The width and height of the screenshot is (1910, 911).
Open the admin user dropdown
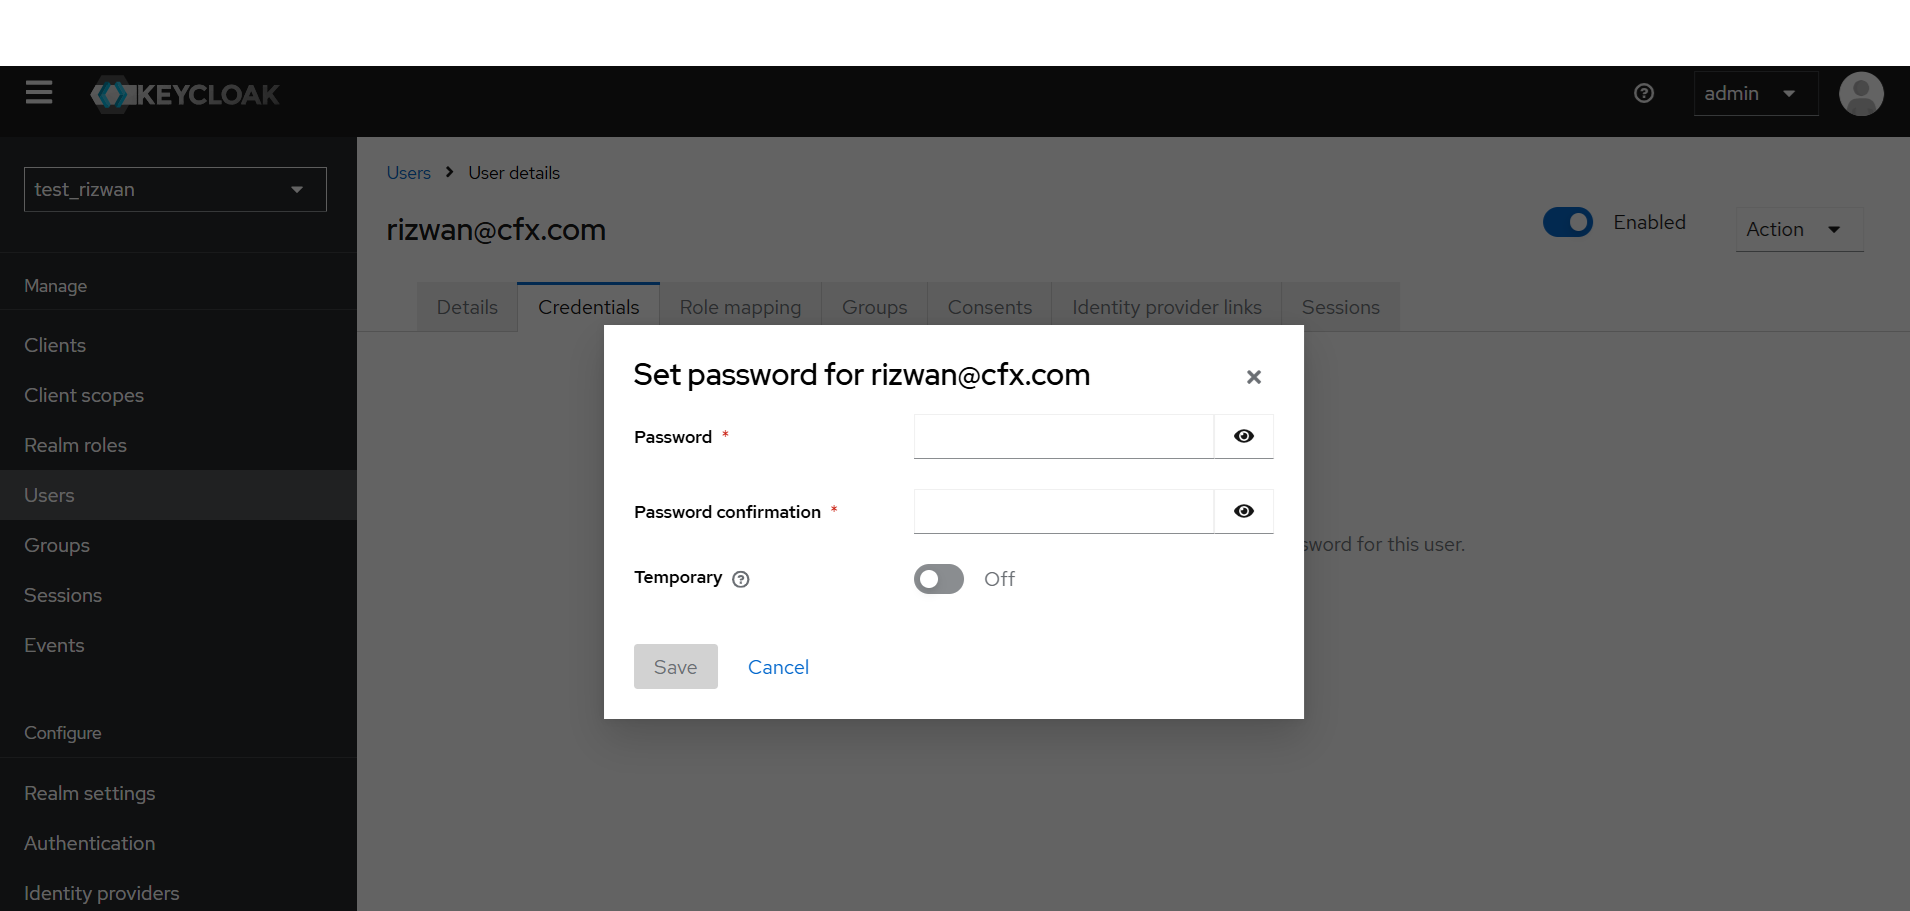click(1755, 94)
